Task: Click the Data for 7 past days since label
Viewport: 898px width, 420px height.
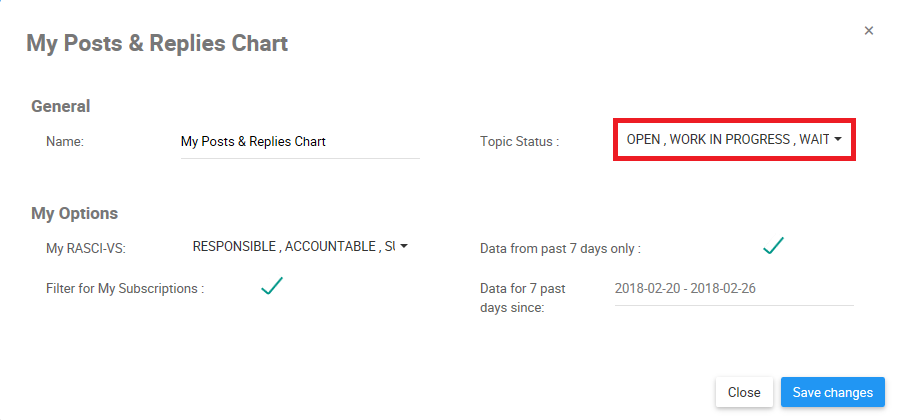Action: click(523, 298)
